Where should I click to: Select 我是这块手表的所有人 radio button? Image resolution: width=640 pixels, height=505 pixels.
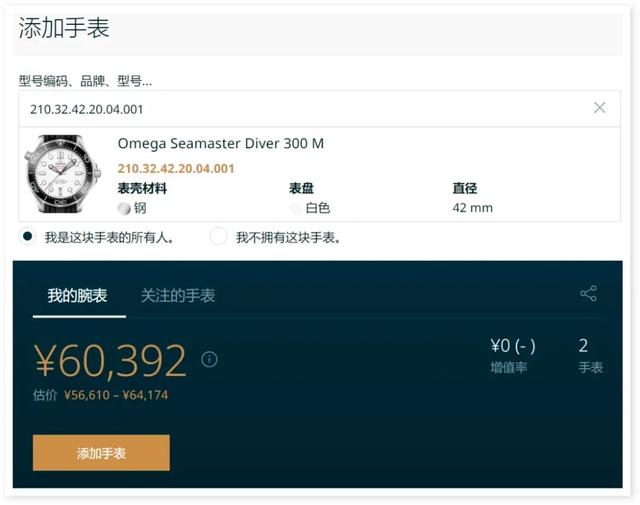pos(28,237)
